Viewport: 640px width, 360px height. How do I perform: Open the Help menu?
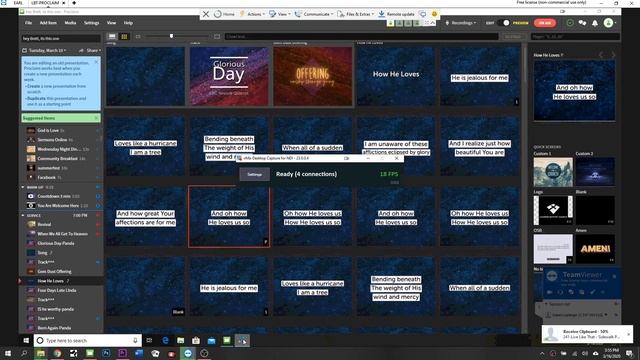point(128,23)
